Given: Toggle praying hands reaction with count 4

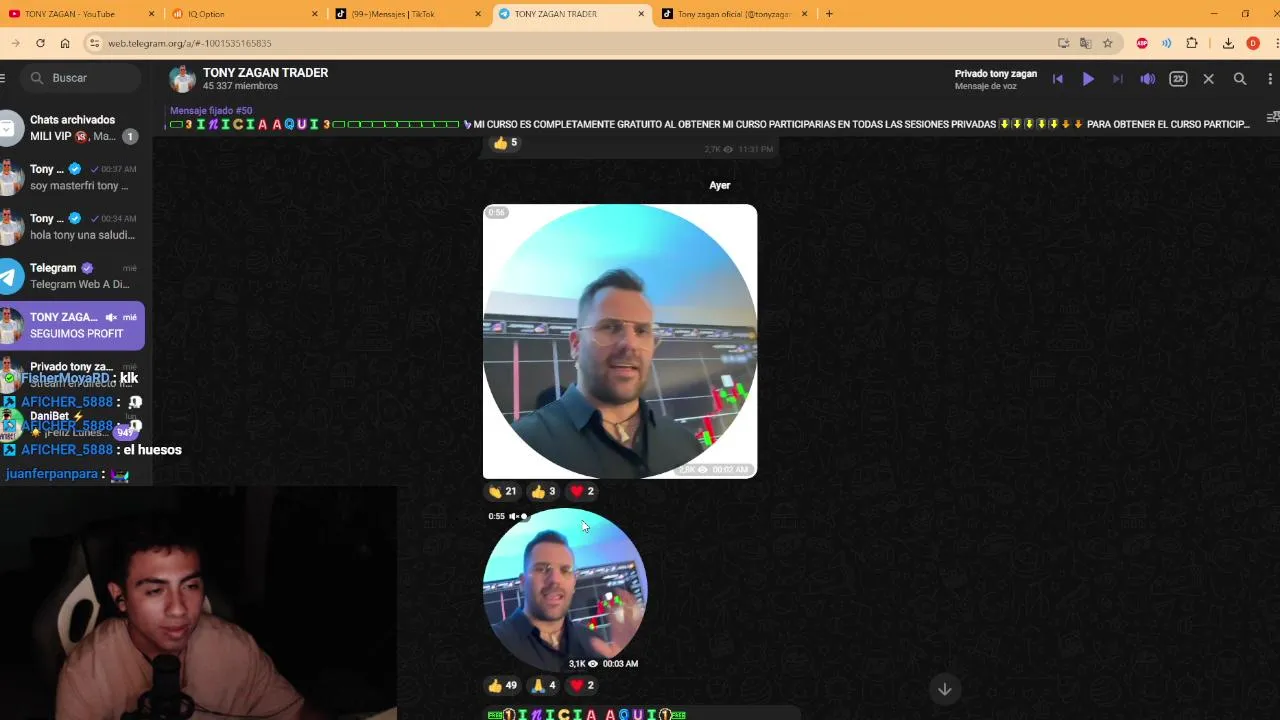Looking at the screenshot, I should coord(543,685).
